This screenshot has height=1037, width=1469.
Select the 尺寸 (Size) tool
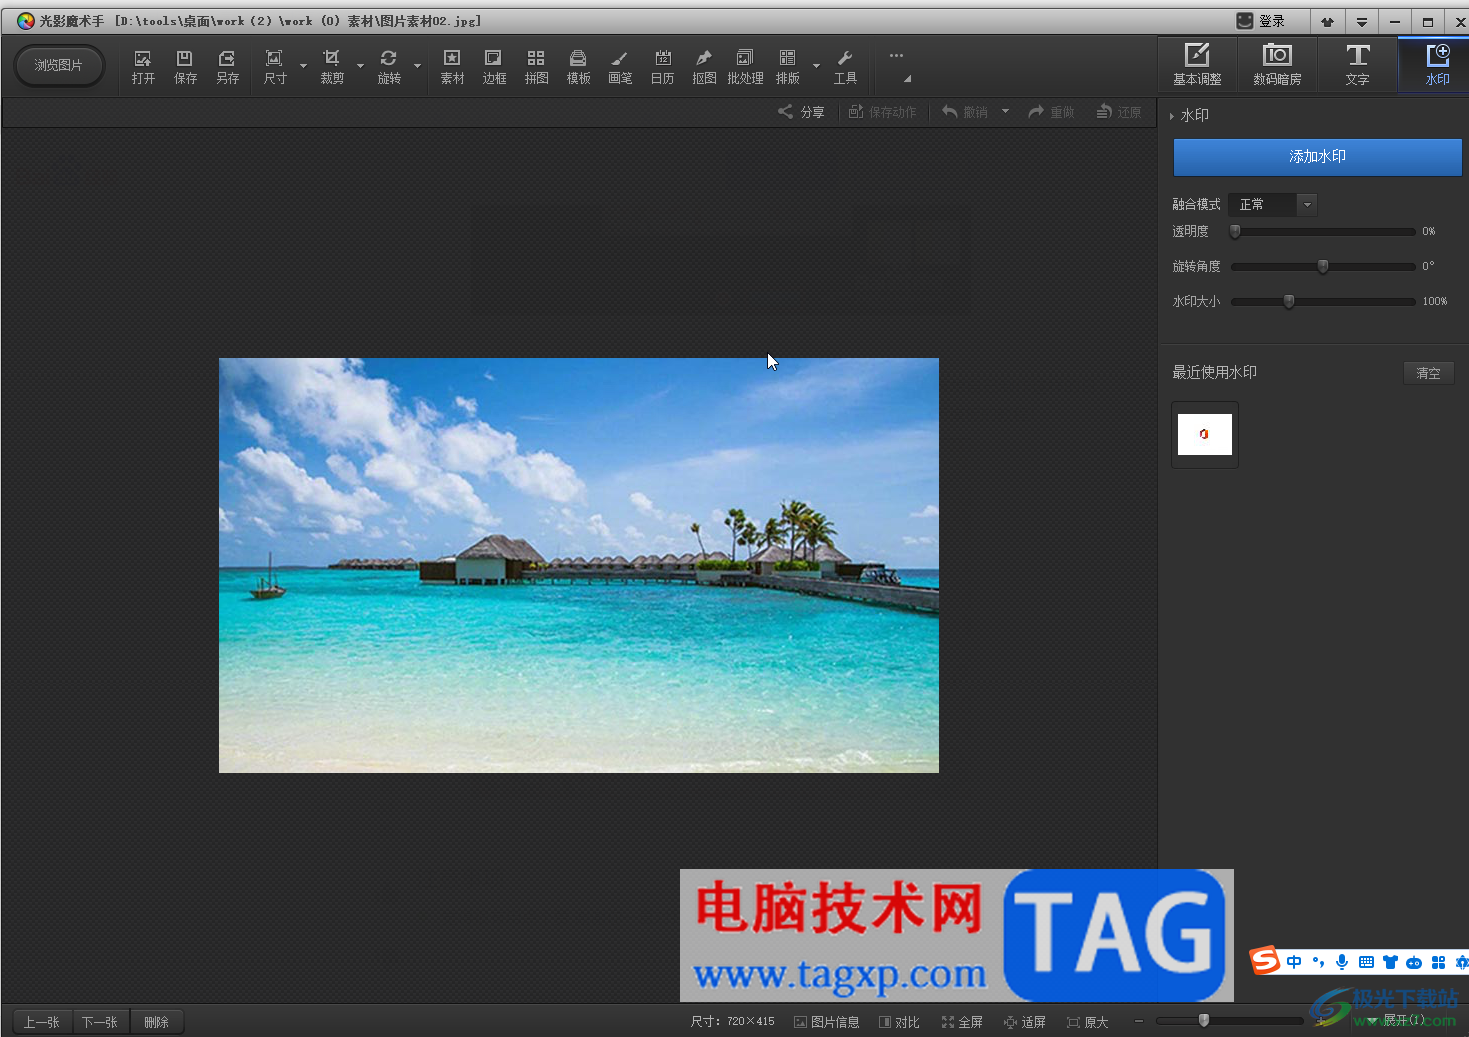(275, 67)
